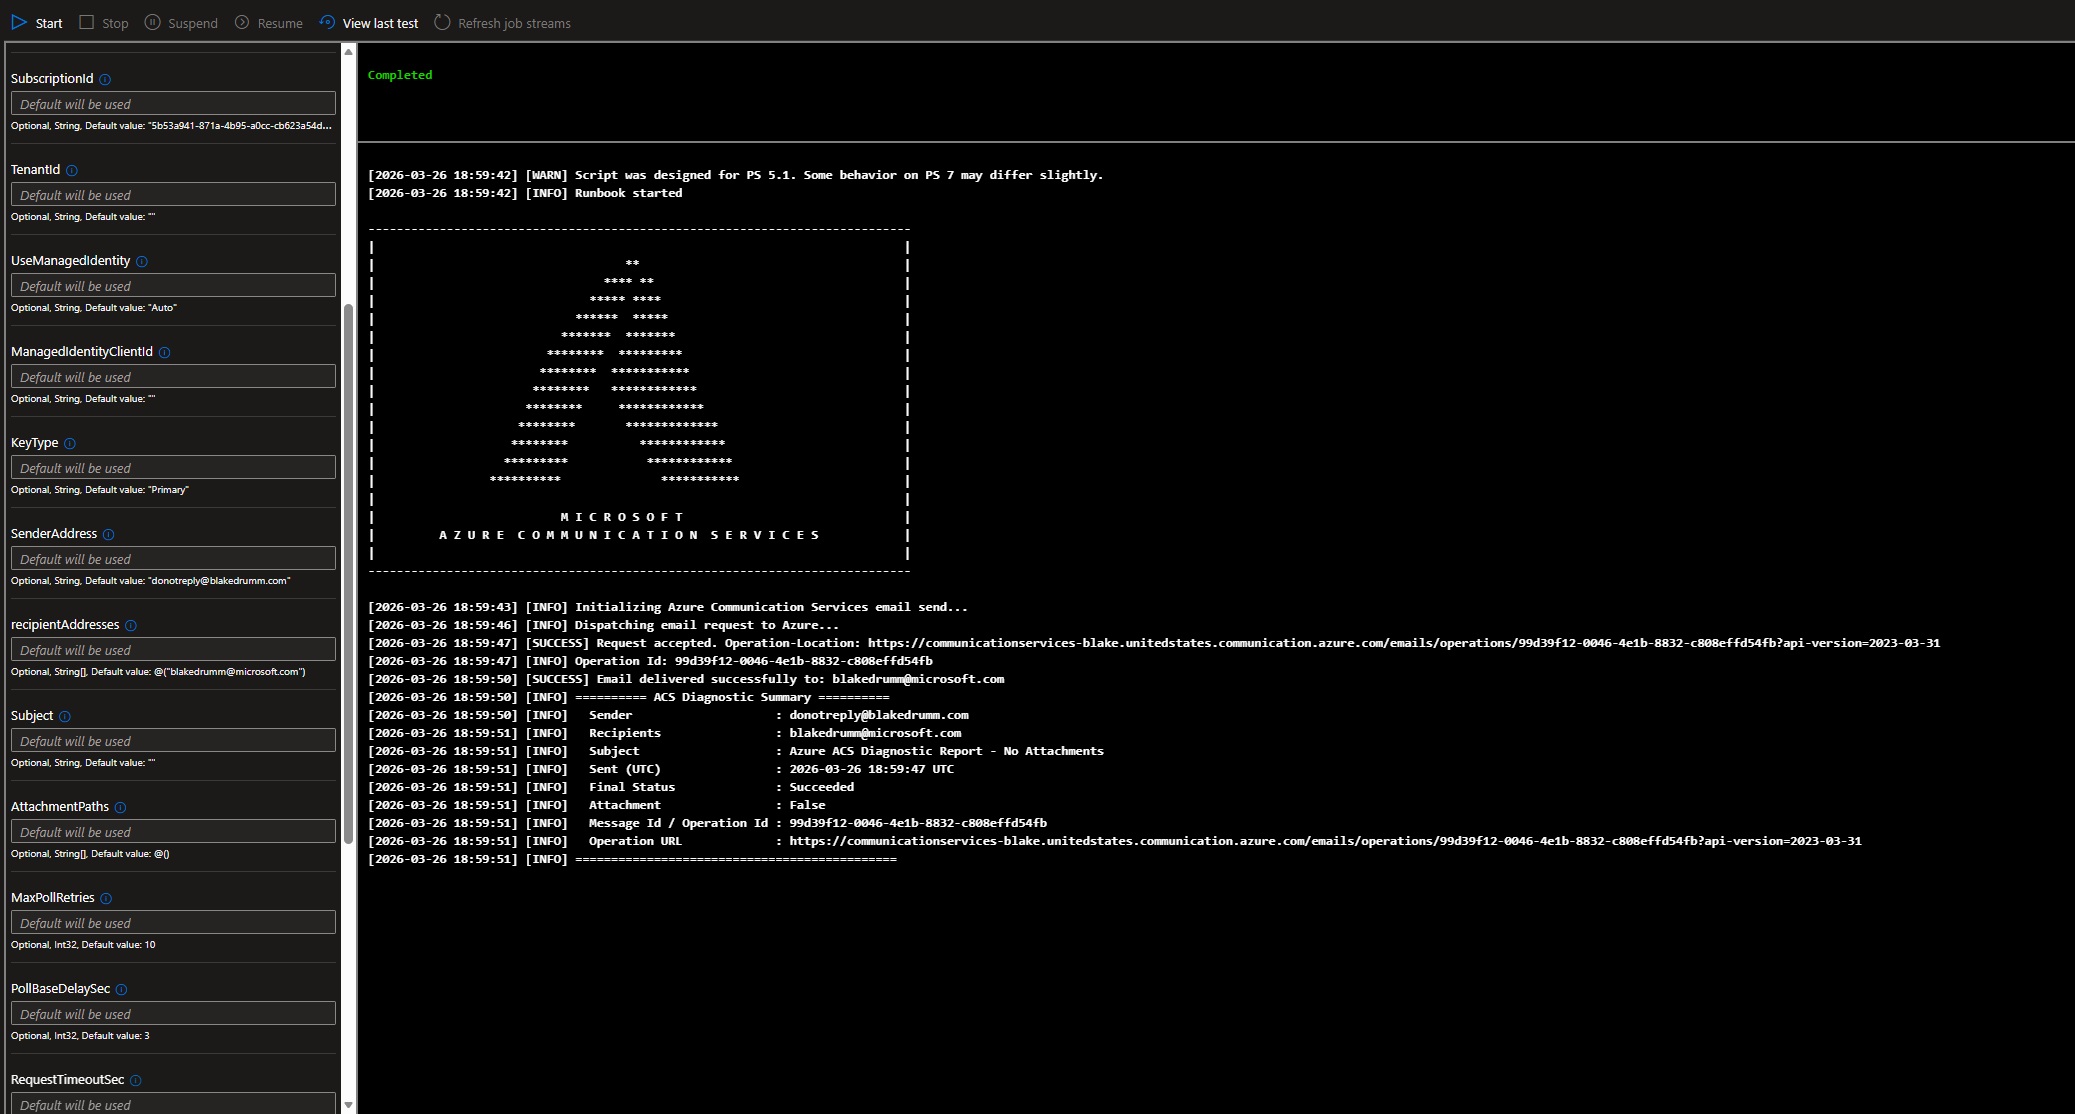Click the ManagedIdentityClientId text box

pos(173,377)
